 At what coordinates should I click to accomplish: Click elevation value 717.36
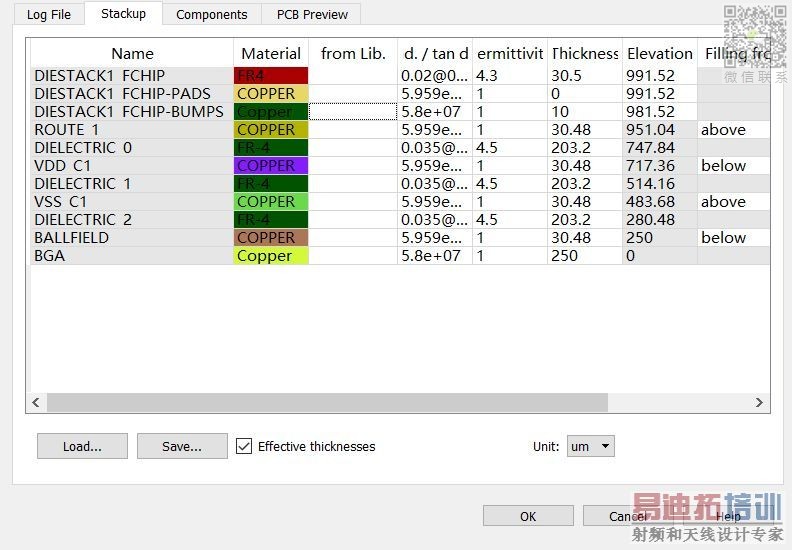[650, 166]
